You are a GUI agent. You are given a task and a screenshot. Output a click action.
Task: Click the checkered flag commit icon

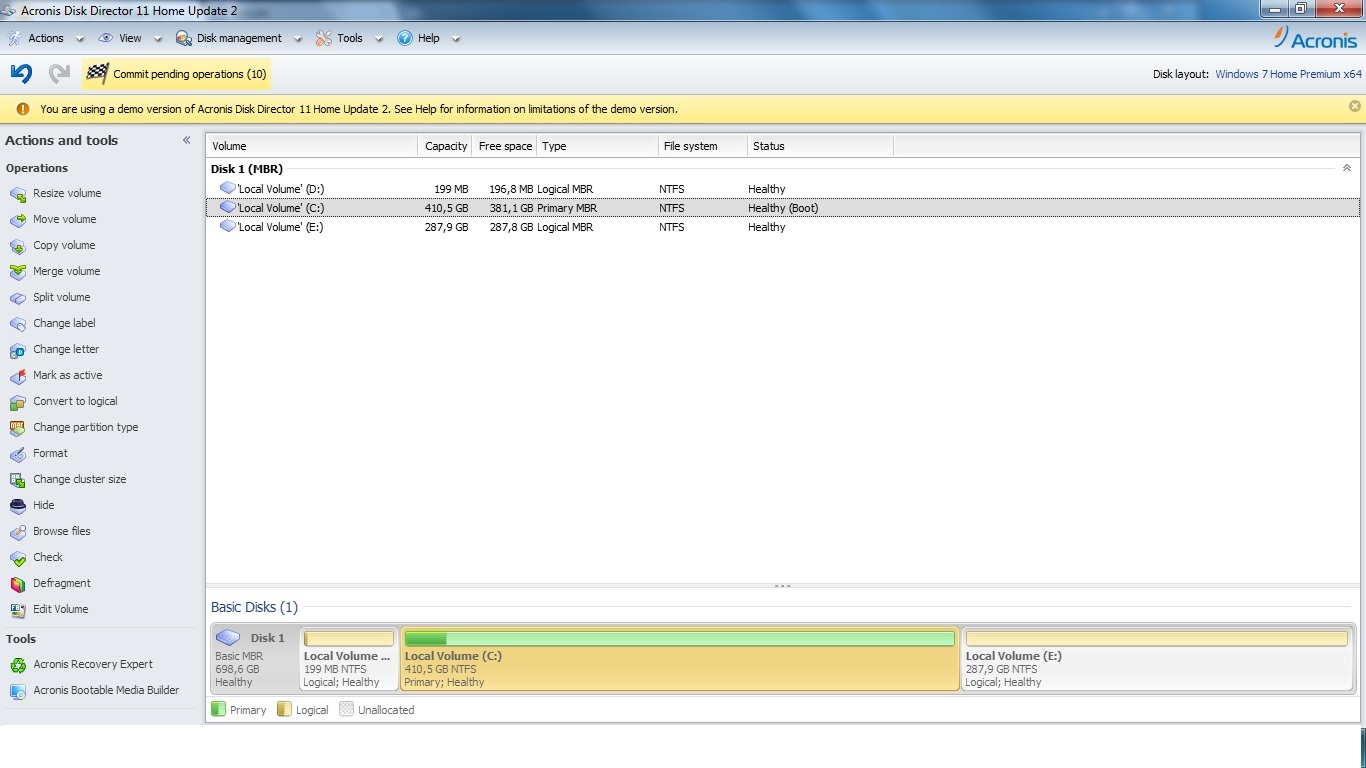tap(97, 74)
